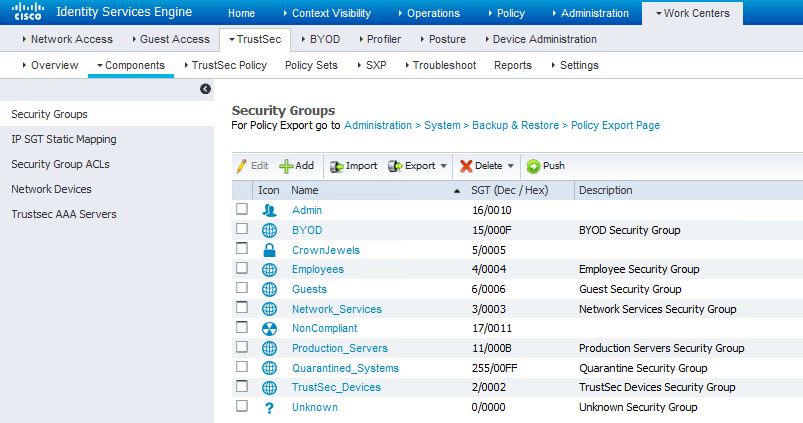Click the CrownJewels lock icon
The height and width of the screenshot is (423, 803).
pyautogui.click(x=269, y=250)
